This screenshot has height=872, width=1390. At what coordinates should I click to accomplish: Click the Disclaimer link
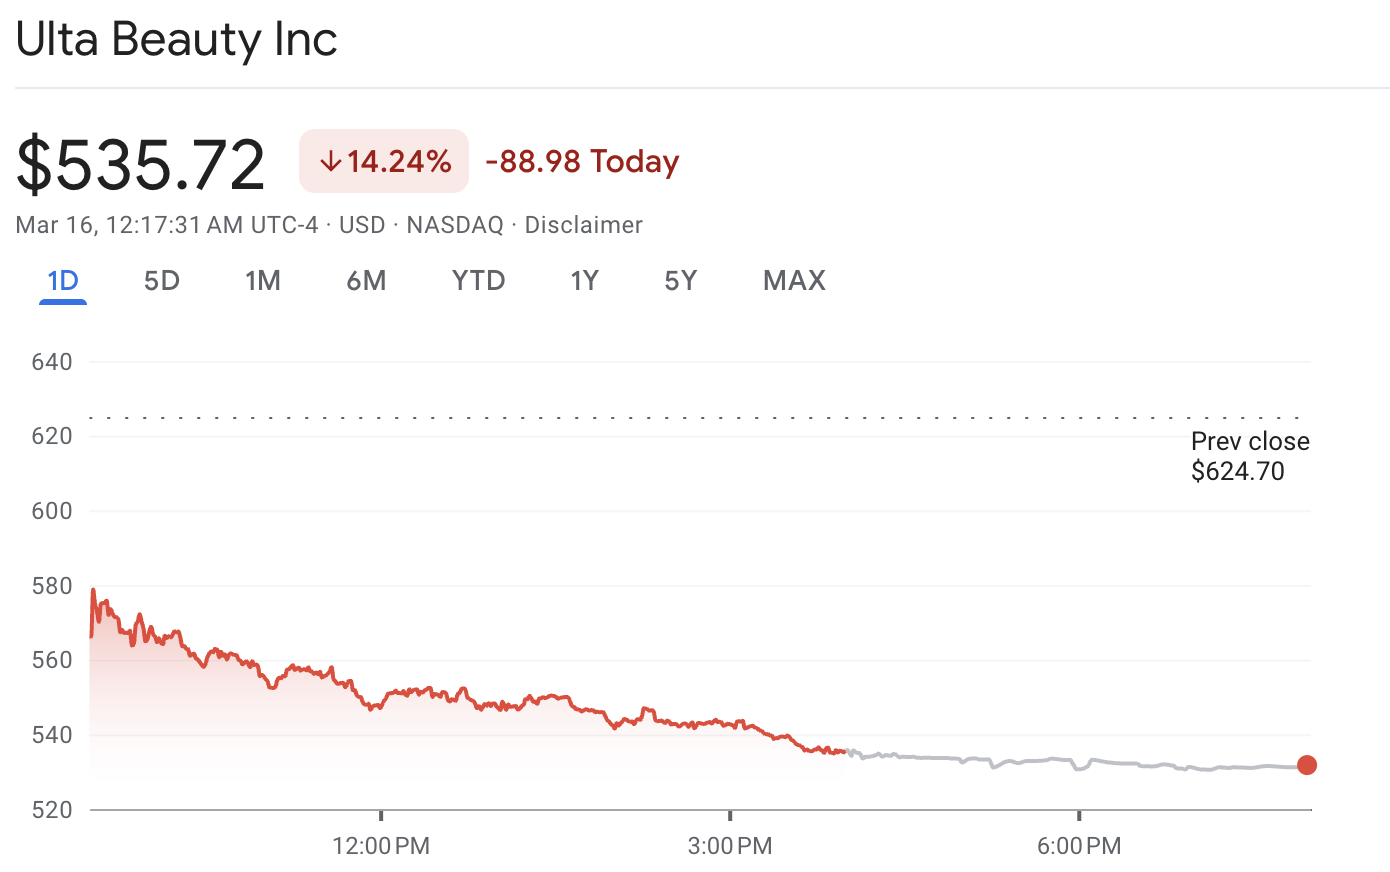tap(583, 225)
